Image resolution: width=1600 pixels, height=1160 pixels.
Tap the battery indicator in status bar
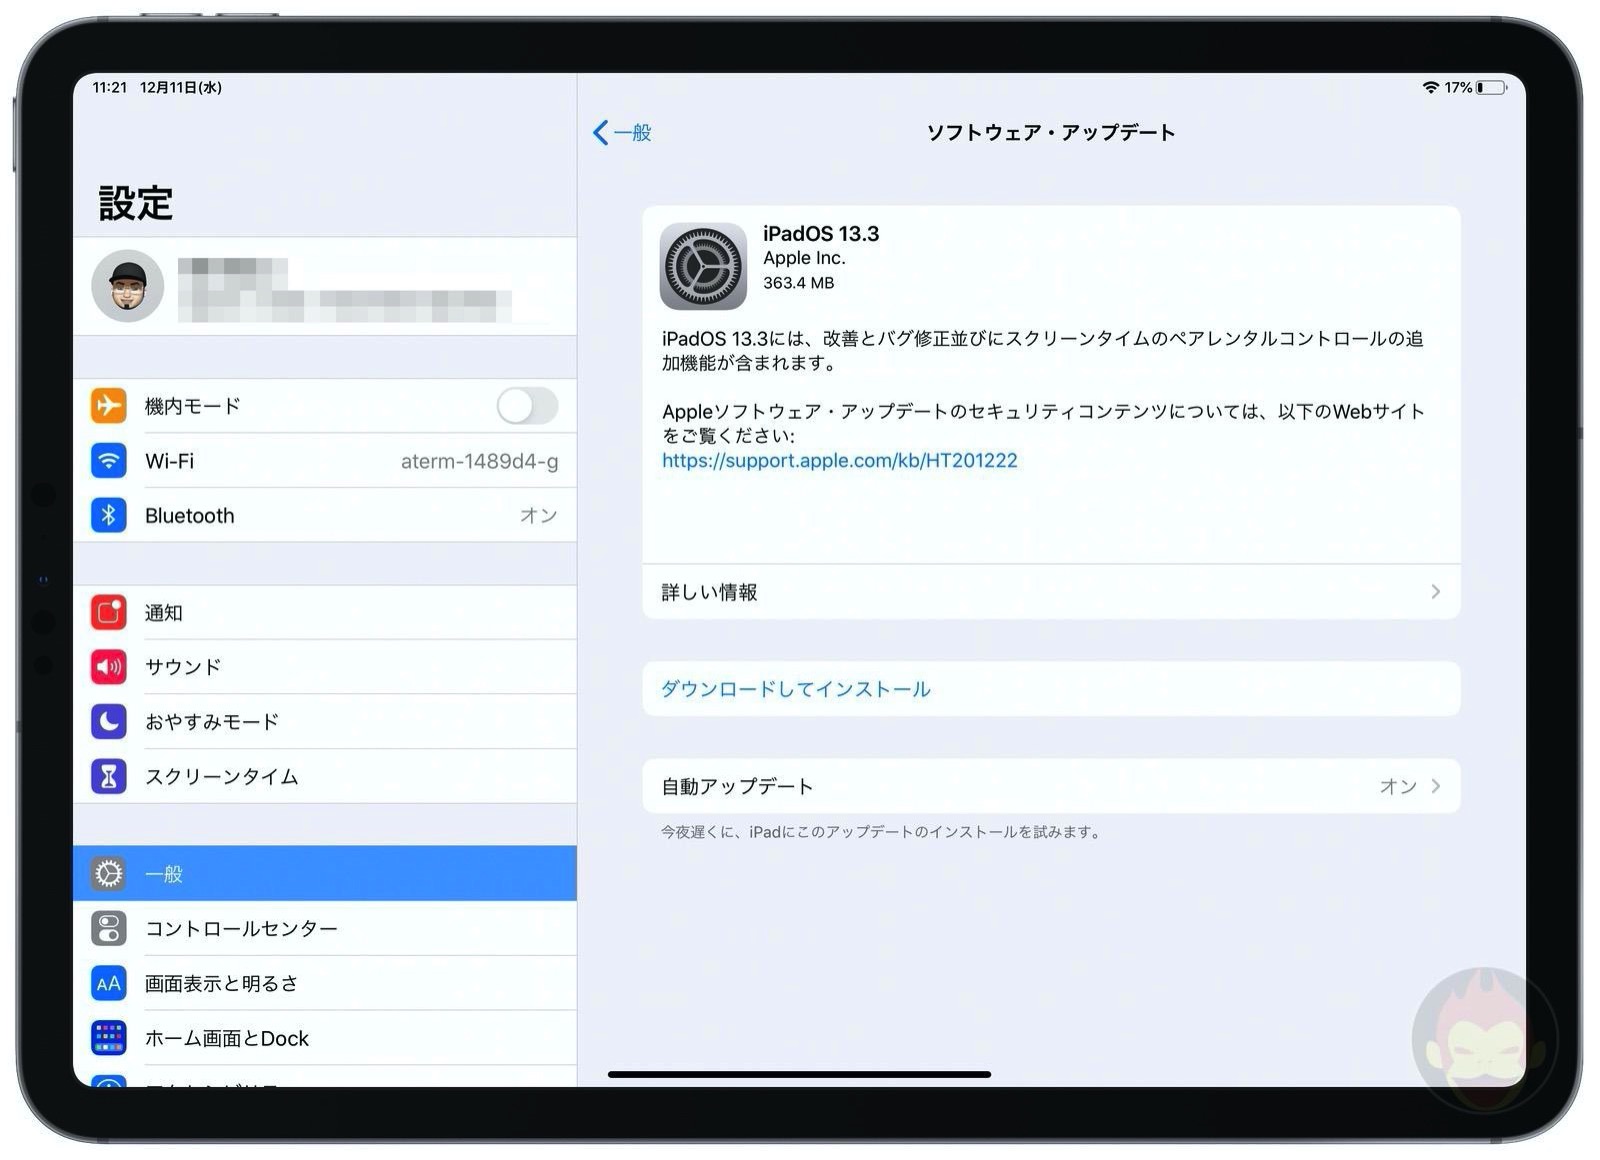1492,88
